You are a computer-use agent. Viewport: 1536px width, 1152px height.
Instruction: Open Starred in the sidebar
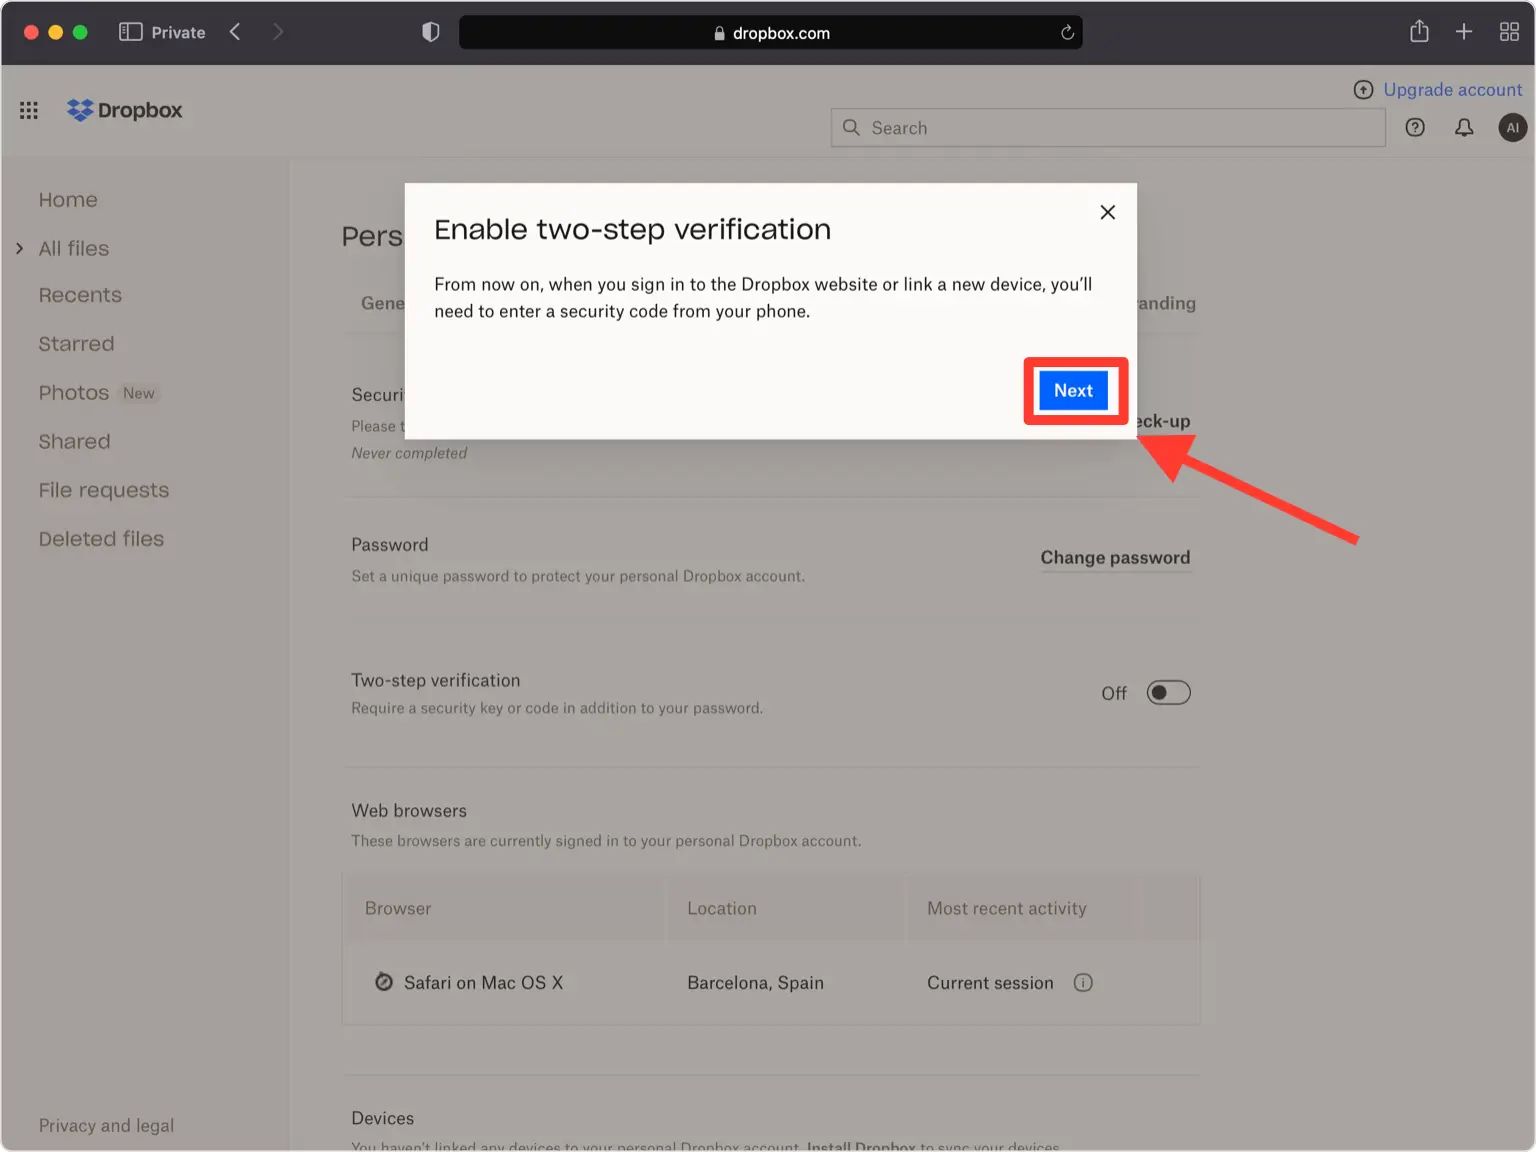point(76,344)
